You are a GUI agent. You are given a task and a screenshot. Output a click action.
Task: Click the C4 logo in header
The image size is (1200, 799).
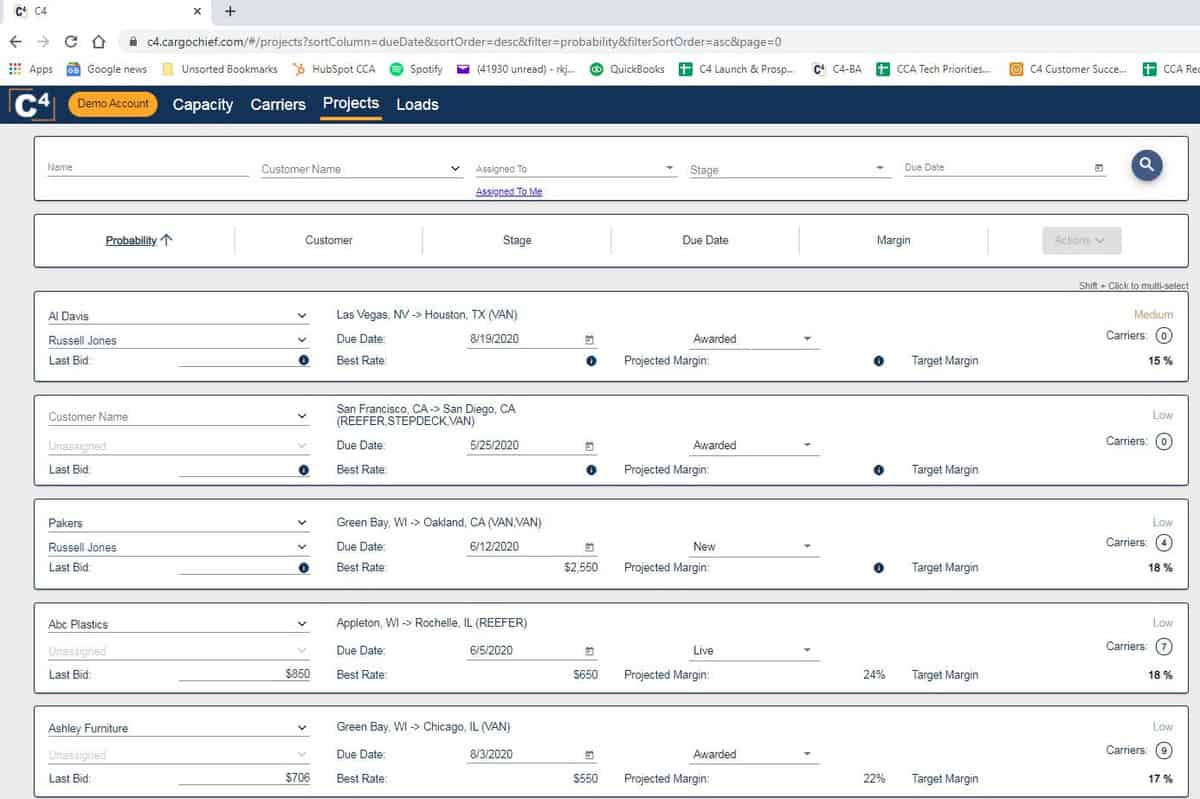pos(32,105)
